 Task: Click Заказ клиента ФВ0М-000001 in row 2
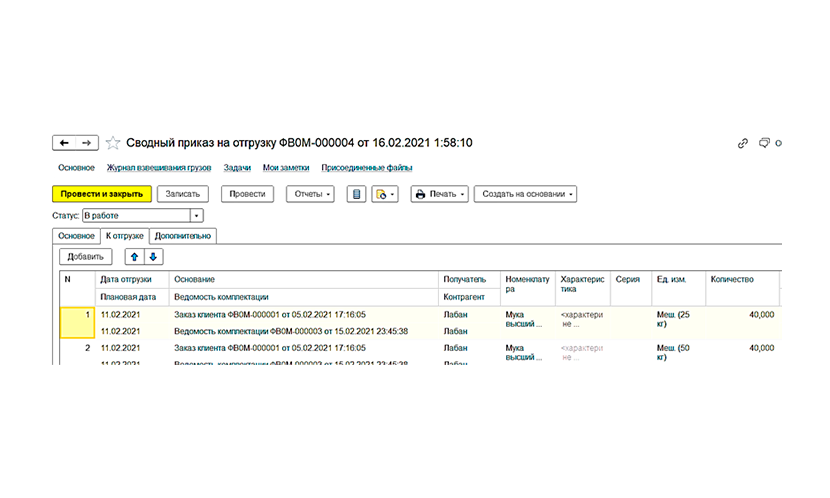coord(270,348)
